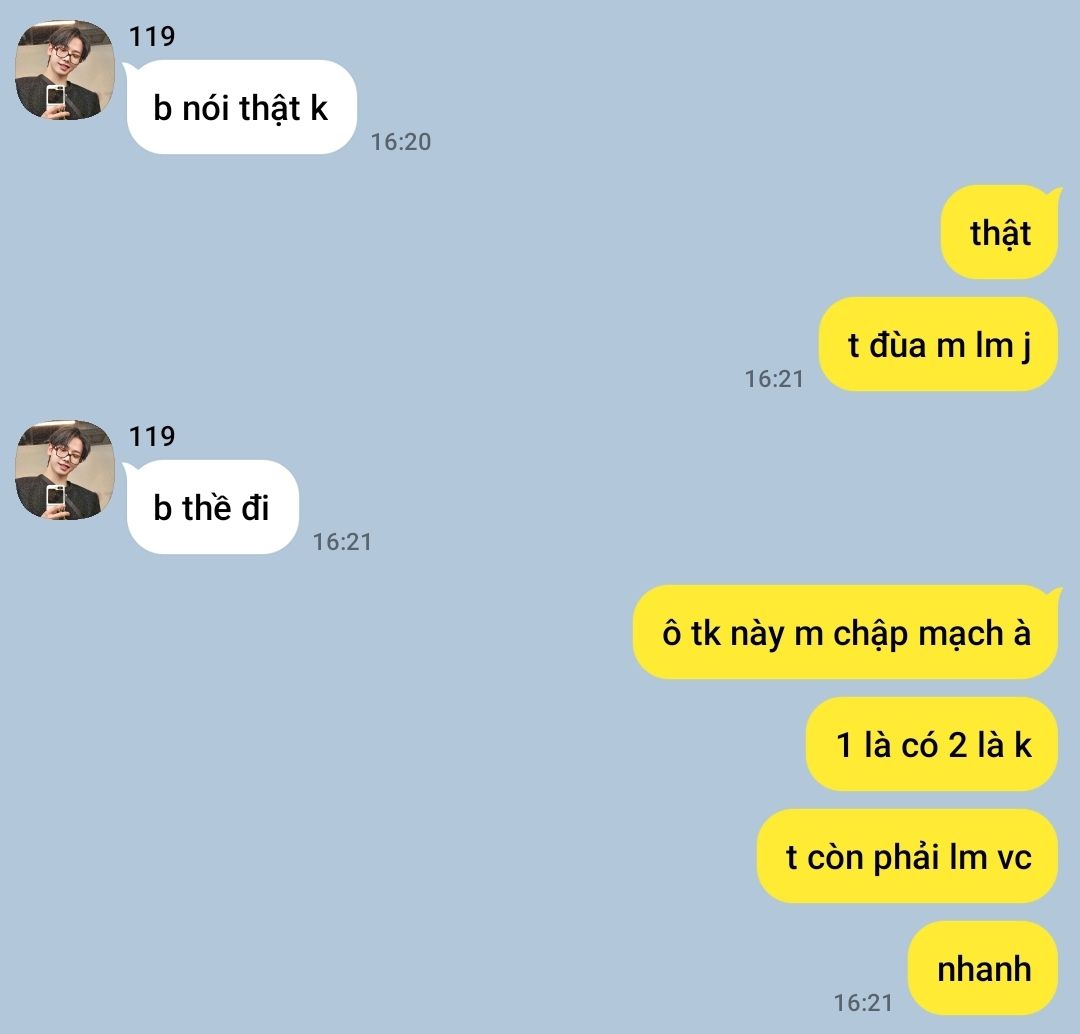The width and height of the screenshot is (1080, 1034).
Task: Click the 16:21 timestamp beside 't đùa m lm j'
Action: coord(774,379)
